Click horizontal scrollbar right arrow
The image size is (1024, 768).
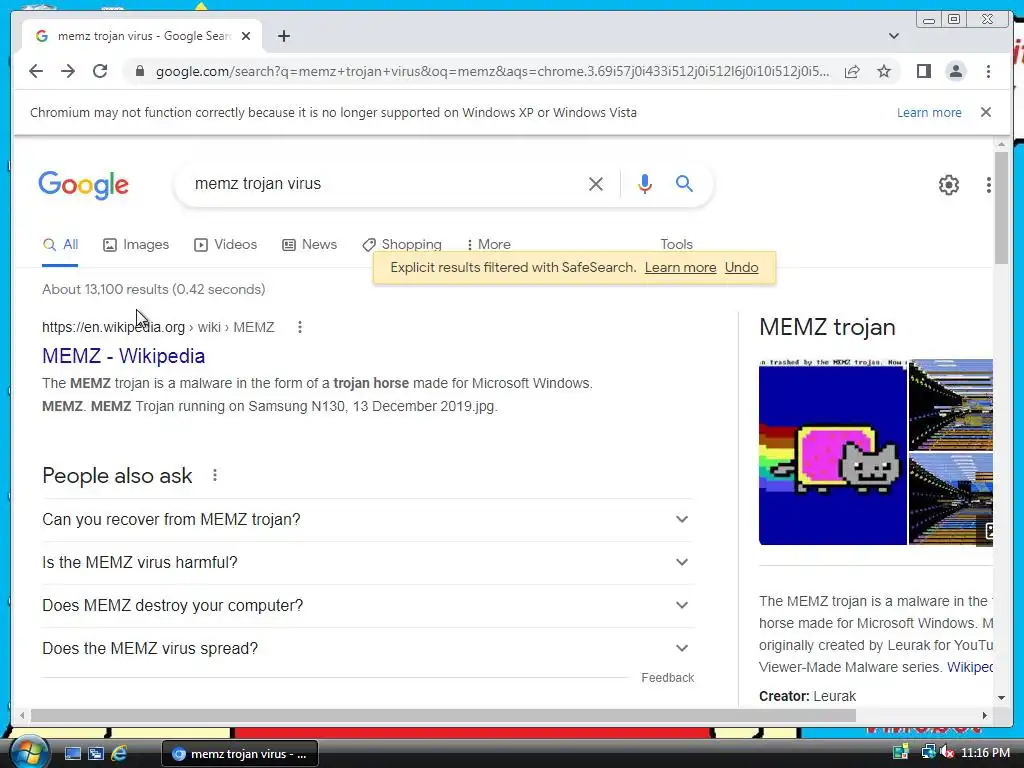(x=985, y=716)
